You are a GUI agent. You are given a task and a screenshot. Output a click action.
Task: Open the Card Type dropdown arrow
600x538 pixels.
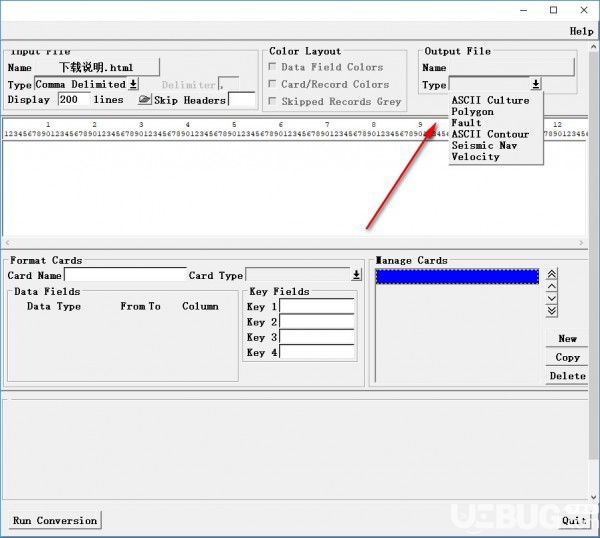coord(356,275)
